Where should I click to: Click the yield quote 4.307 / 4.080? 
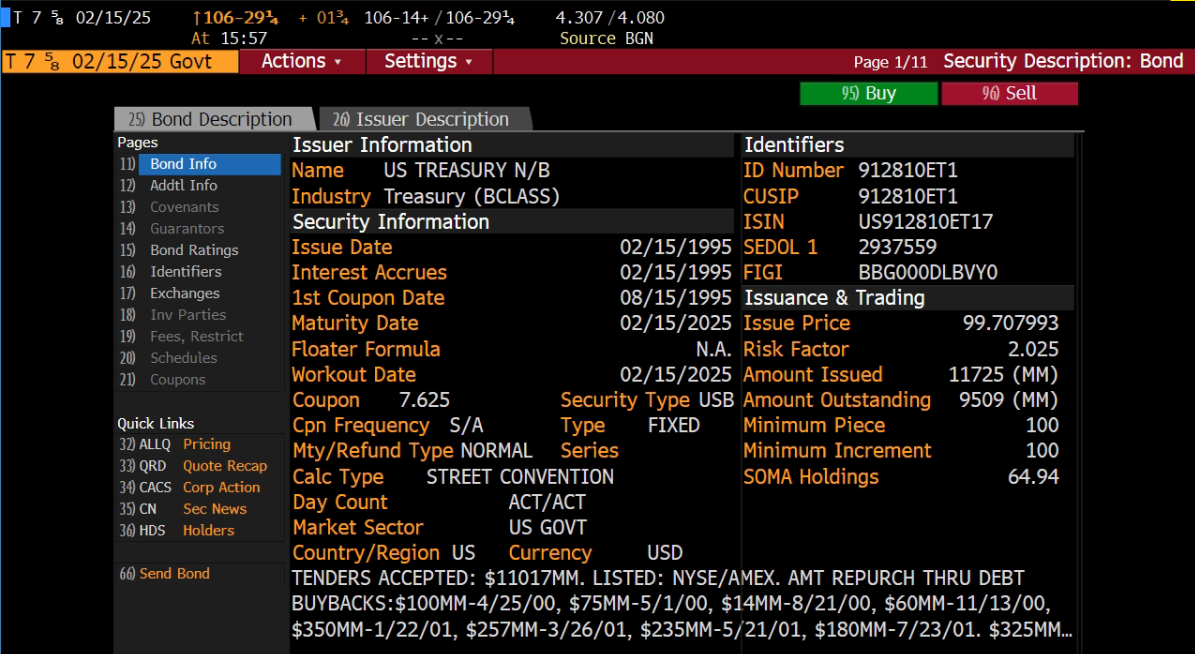point(610,18)
